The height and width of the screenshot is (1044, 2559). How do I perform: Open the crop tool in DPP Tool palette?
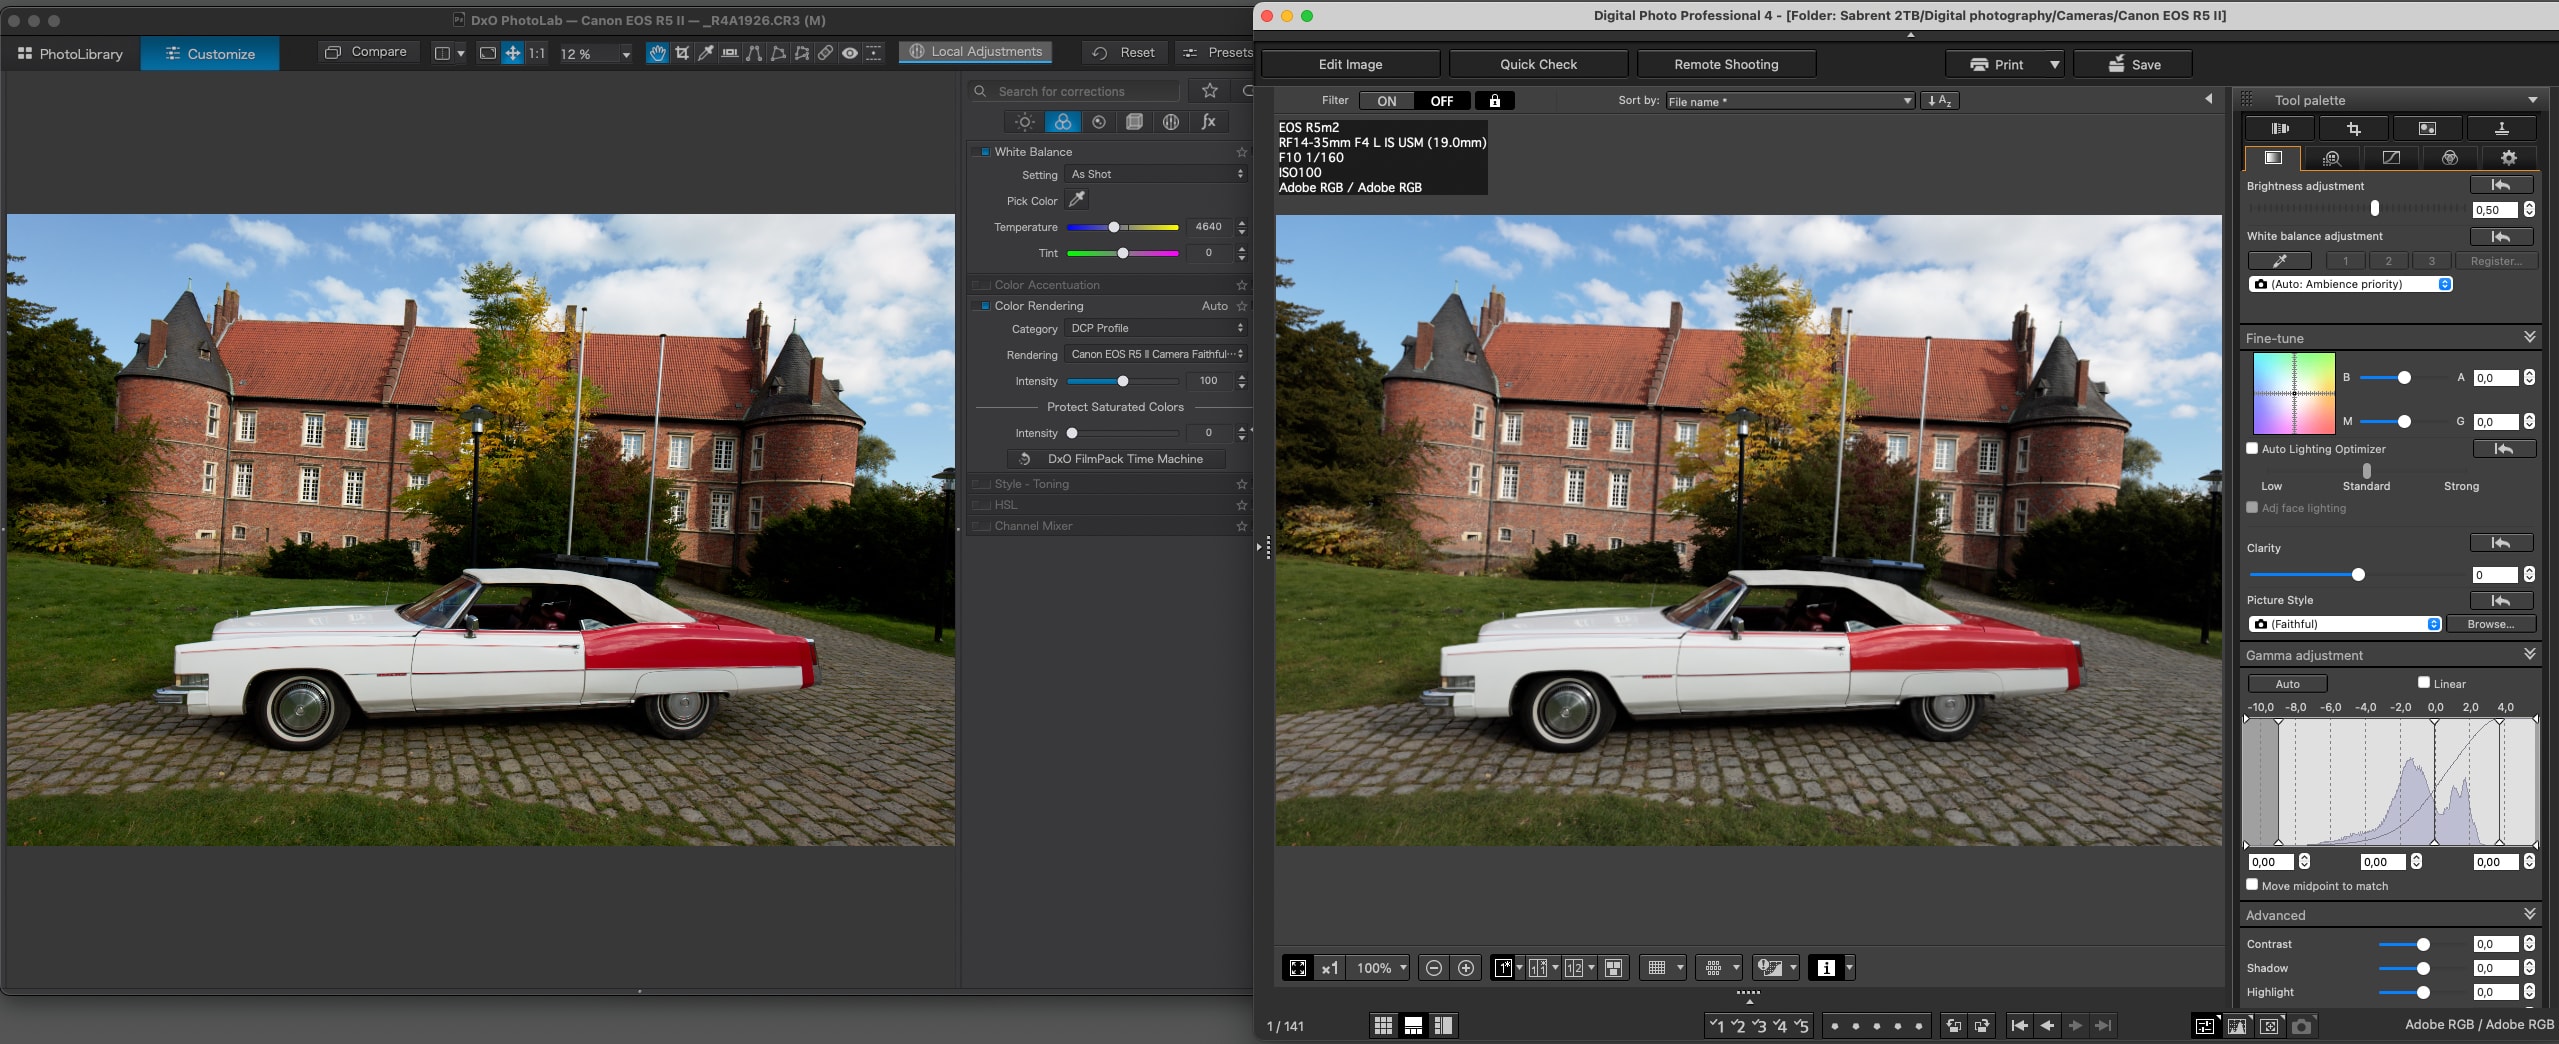pyautogui.click(x=2353, y=129)
